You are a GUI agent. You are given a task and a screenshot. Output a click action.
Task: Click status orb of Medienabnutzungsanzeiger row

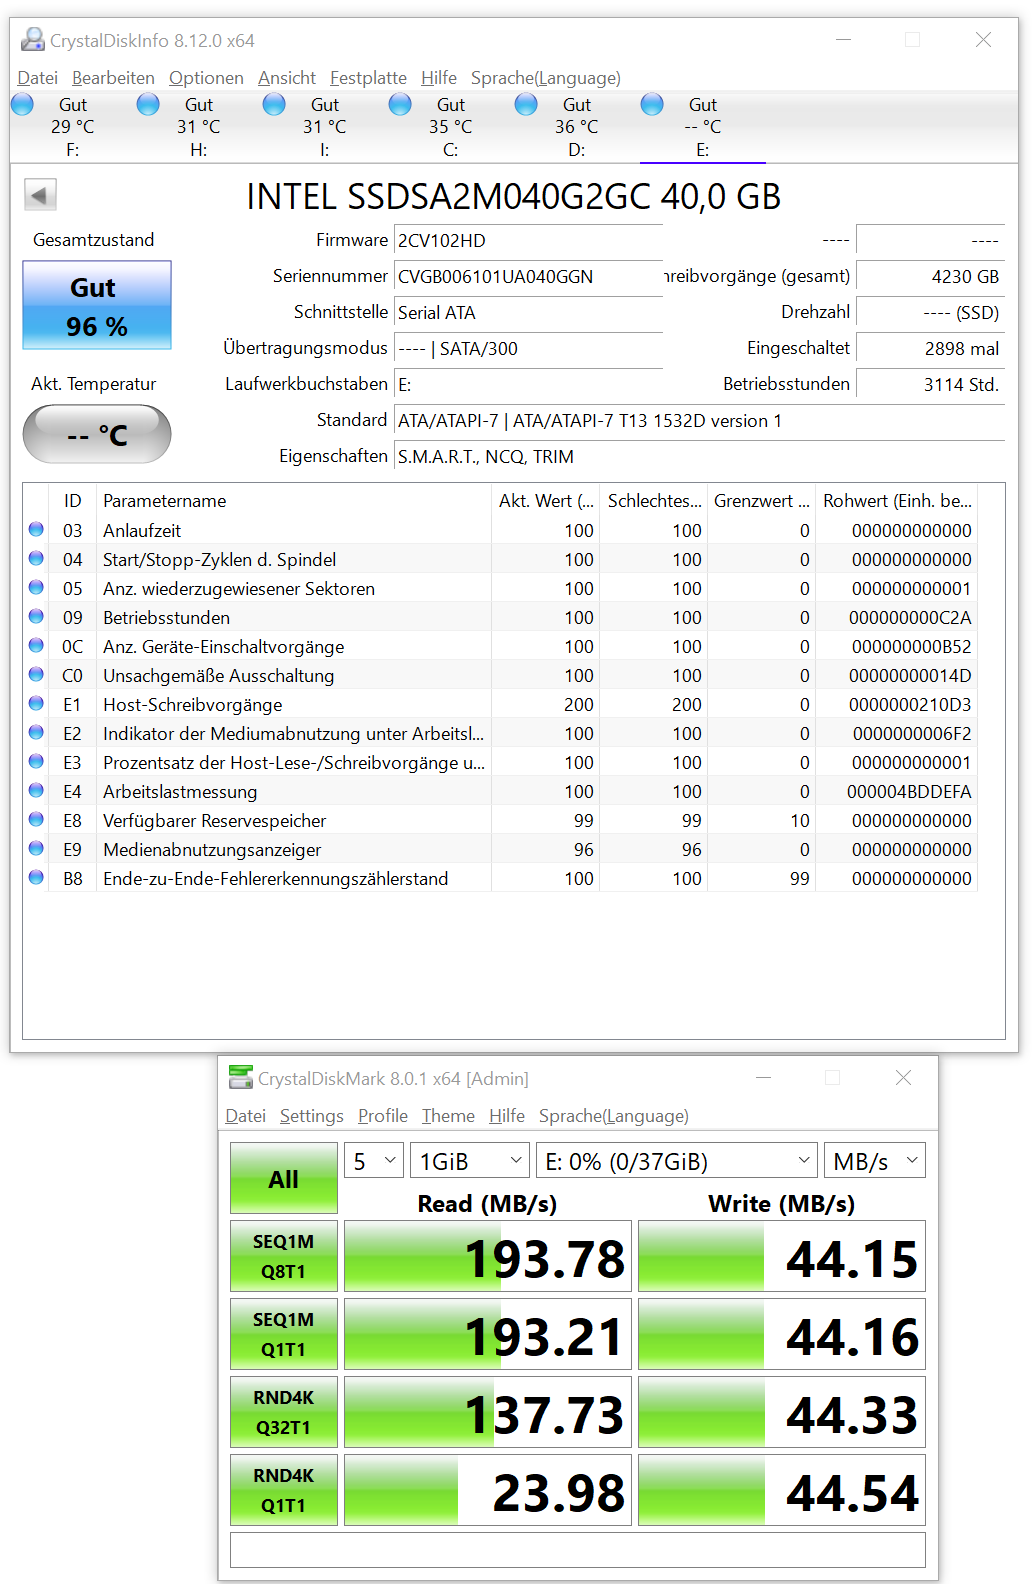(36, 848)
